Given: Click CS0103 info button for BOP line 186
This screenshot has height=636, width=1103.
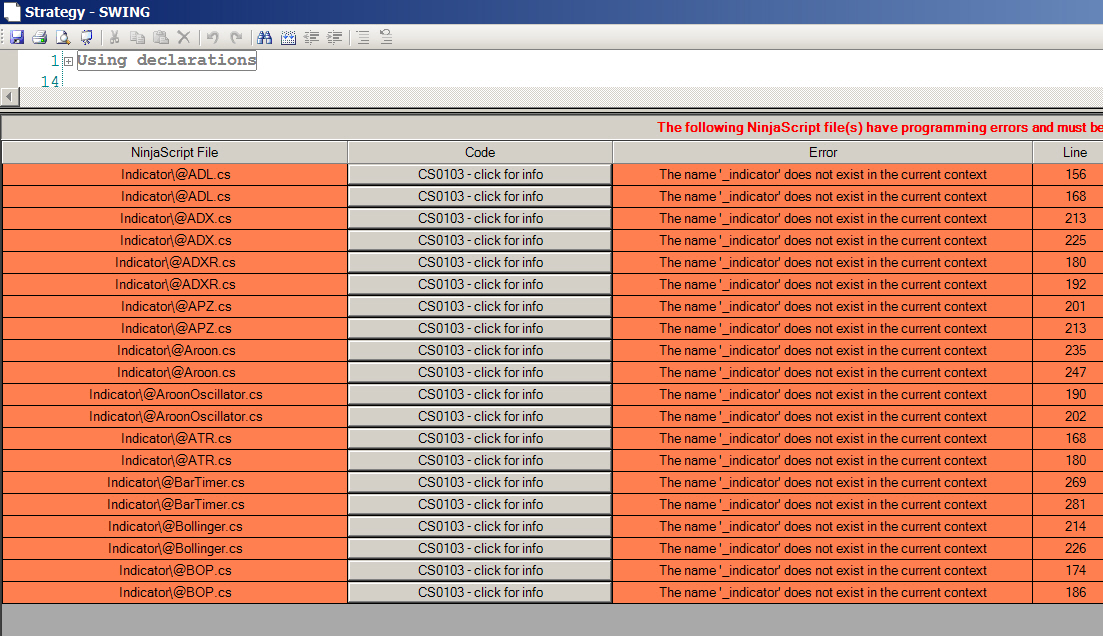Looking at the screenshot, I should (480, 592).
